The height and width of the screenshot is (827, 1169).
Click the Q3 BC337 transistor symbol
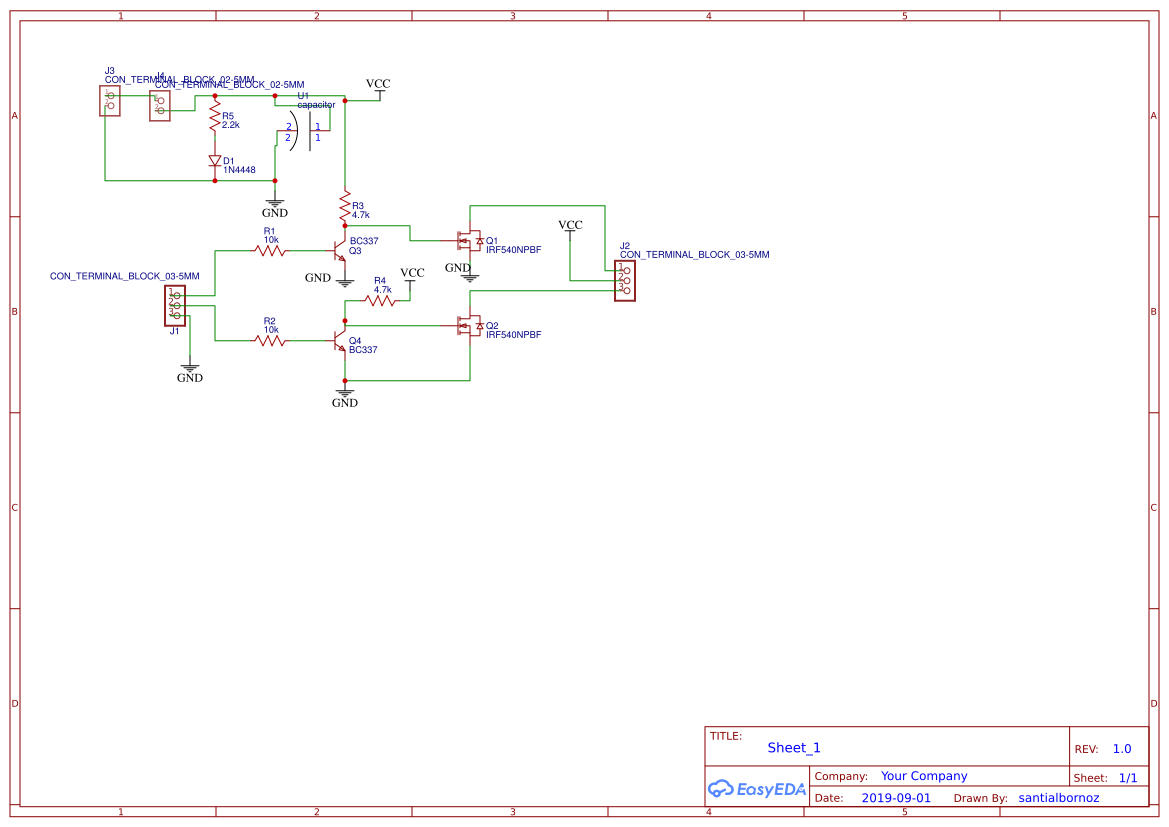click(x=340, y=251)
